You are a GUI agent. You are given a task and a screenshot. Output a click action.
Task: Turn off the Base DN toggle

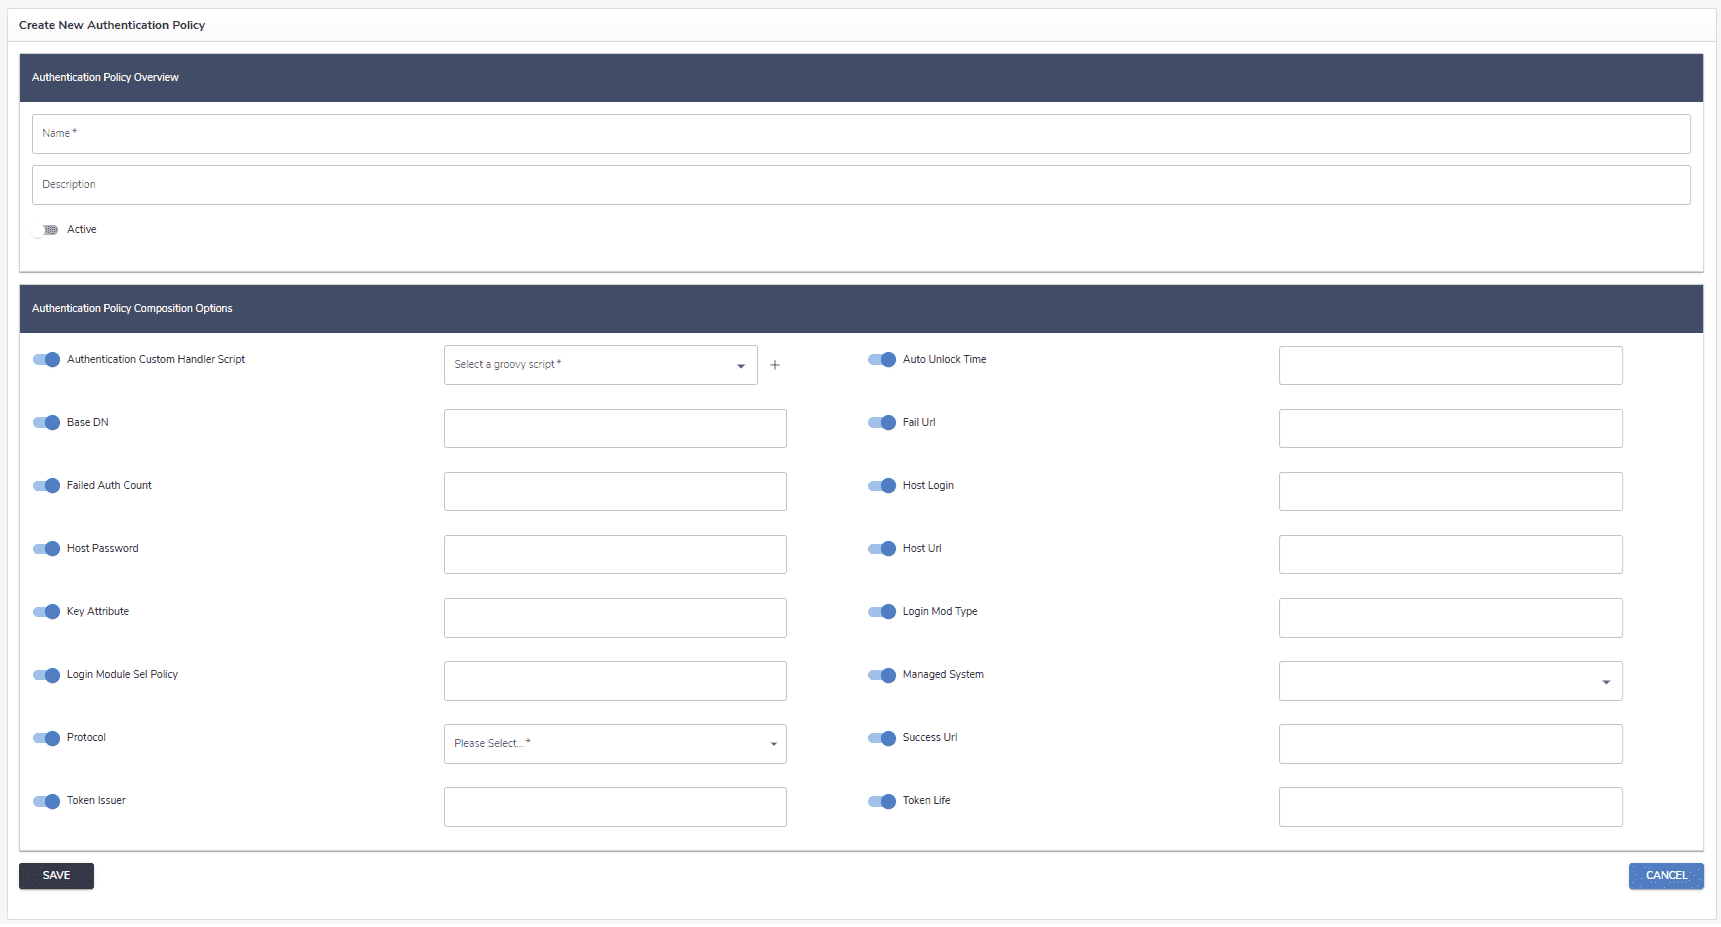(47, 423)
